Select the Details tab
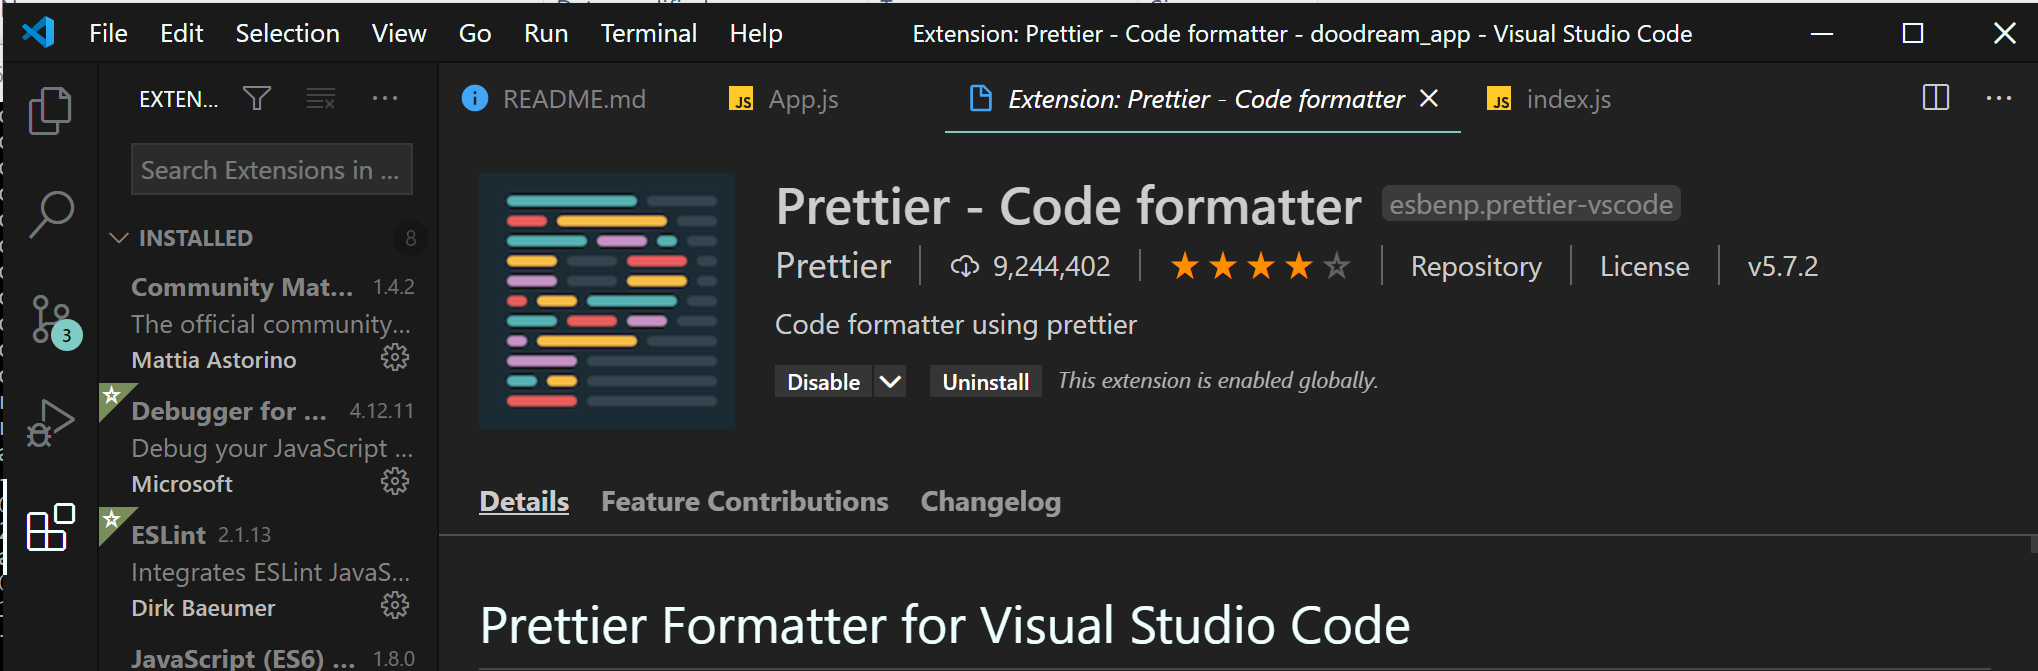The width and height of the screenshot is (2038, 671). pos(524,501)
